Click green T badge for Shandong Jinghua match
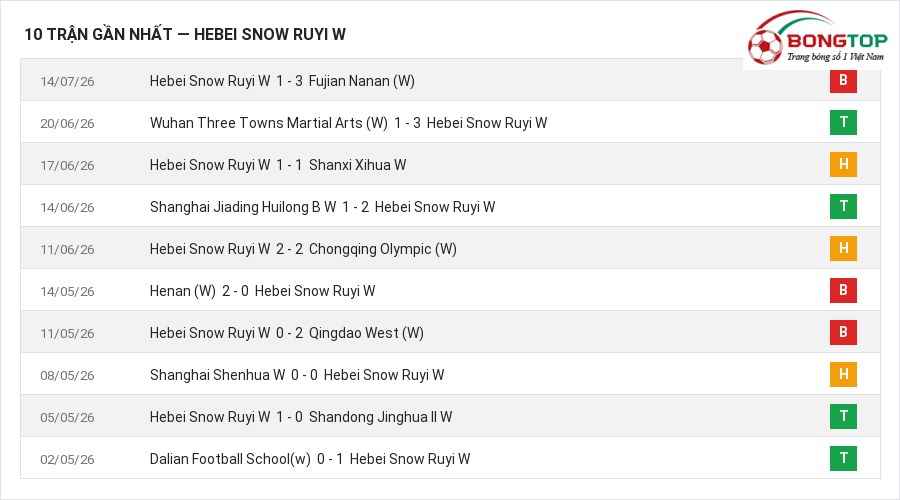 [843, 416]
